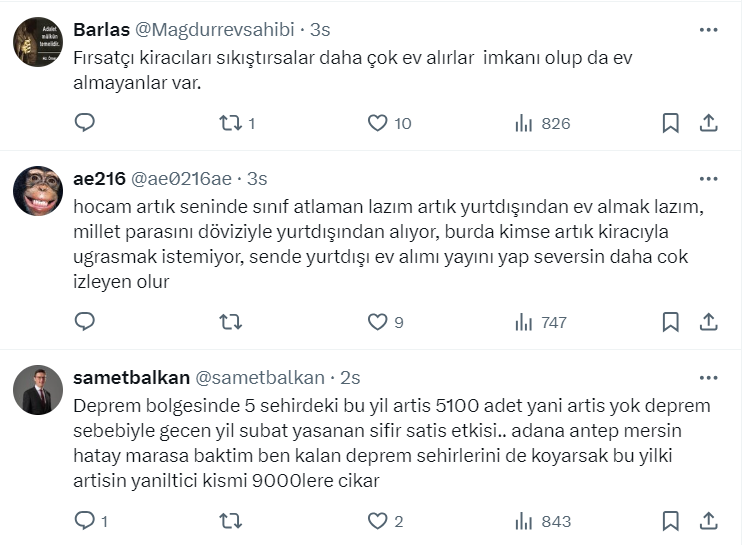Retweet ae216's tweet

[x=230, y=322]
